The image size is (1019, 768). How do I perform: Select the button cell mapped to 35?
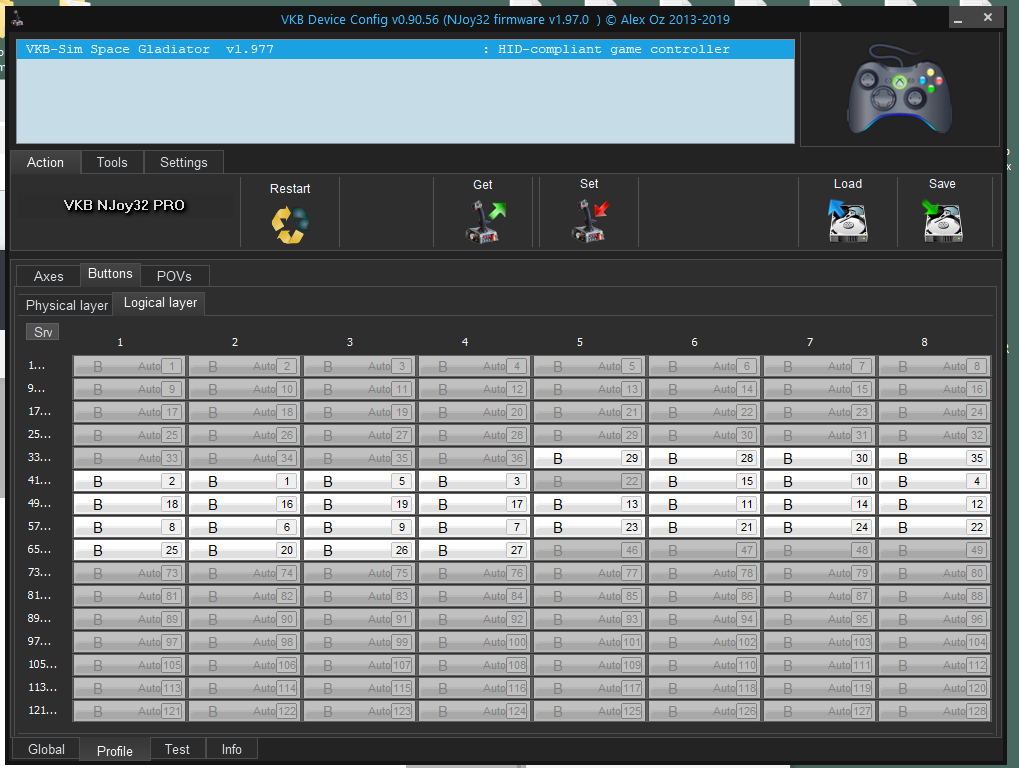coord(933,458)
